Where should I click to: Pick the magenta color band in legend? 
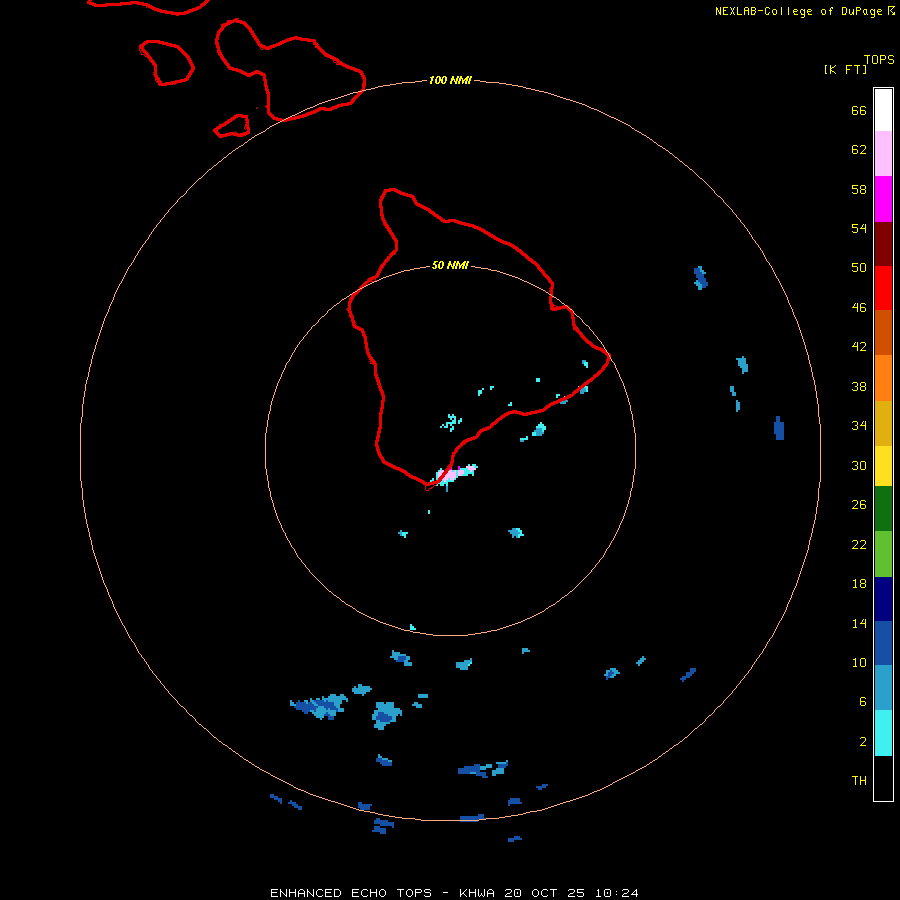(883, 199)
